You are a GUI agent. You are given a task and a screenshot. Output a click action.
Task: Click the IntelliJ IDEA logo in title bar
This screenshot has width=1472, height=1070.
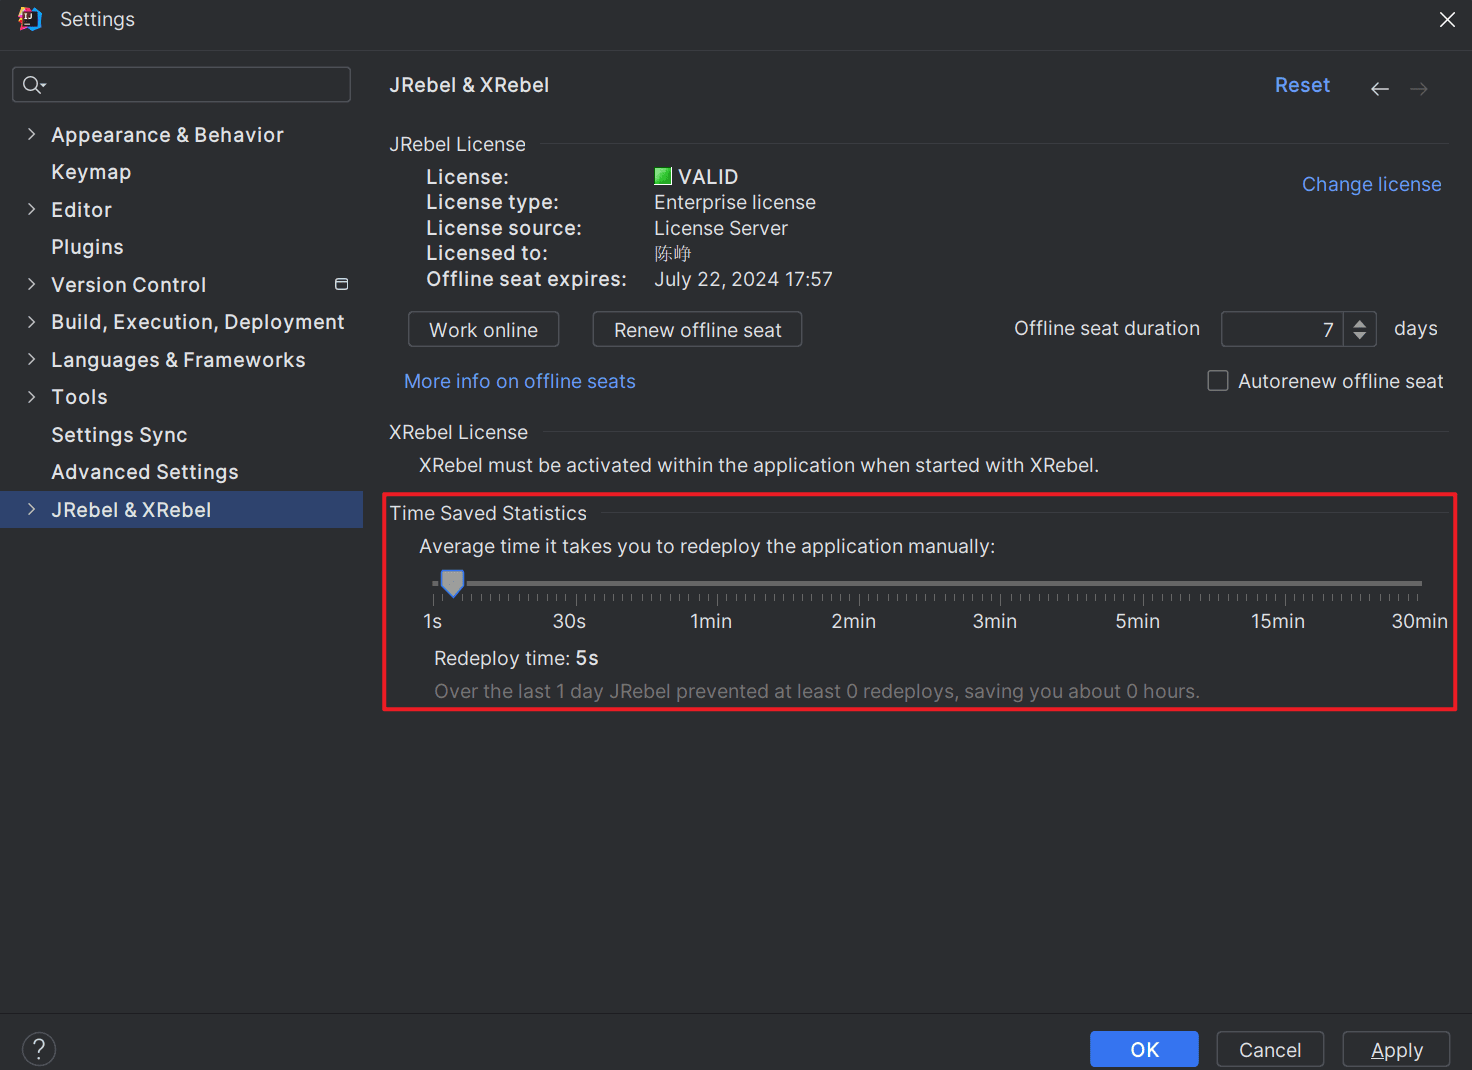pos(30,19)
